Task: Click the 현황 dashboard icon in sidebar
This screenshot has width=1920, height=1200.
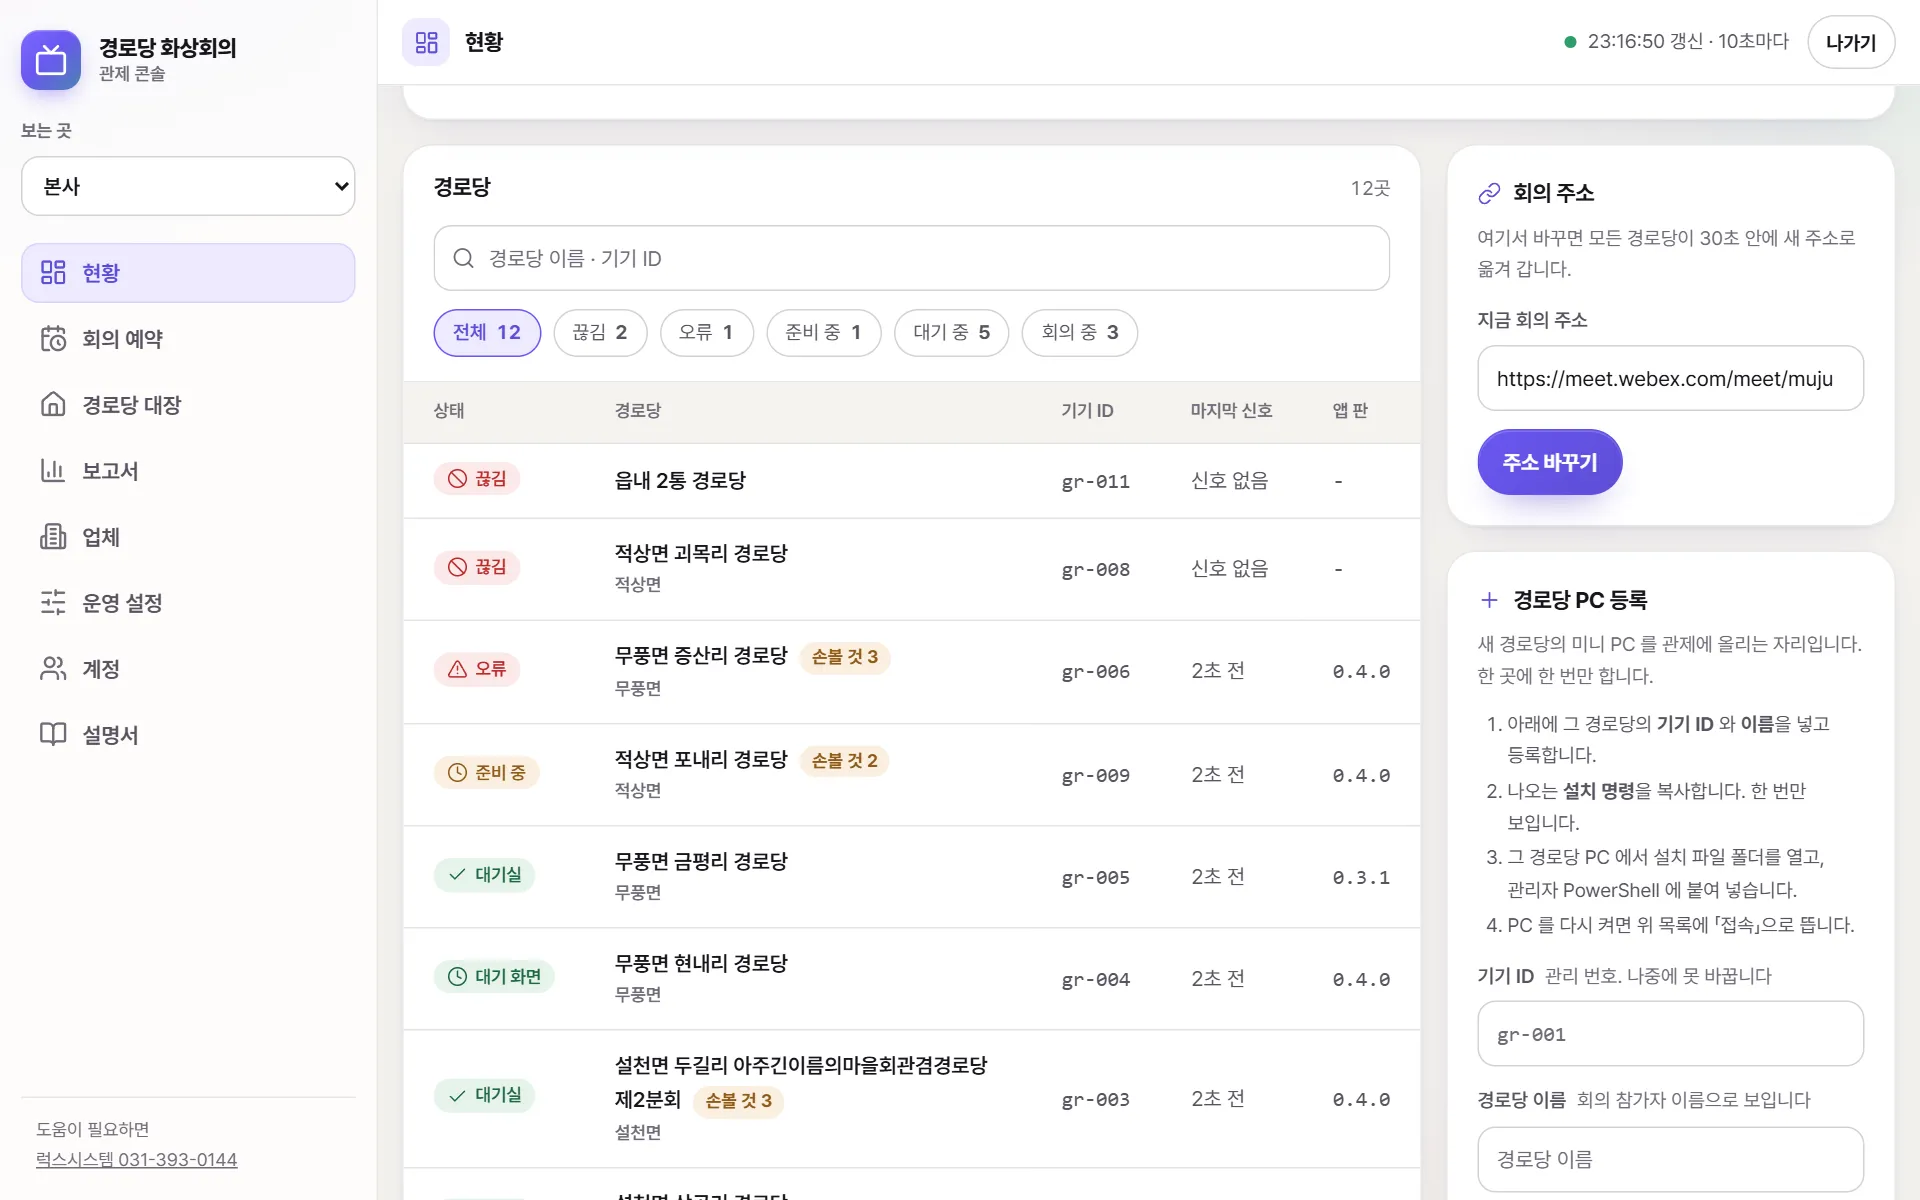Action: tap(53, 272)
